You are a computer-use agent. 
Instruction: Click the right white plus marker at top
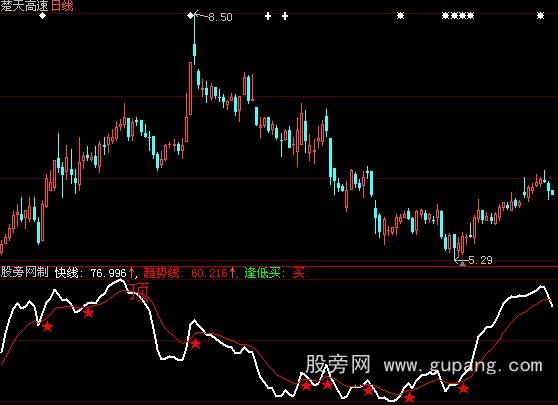(285, 16)
